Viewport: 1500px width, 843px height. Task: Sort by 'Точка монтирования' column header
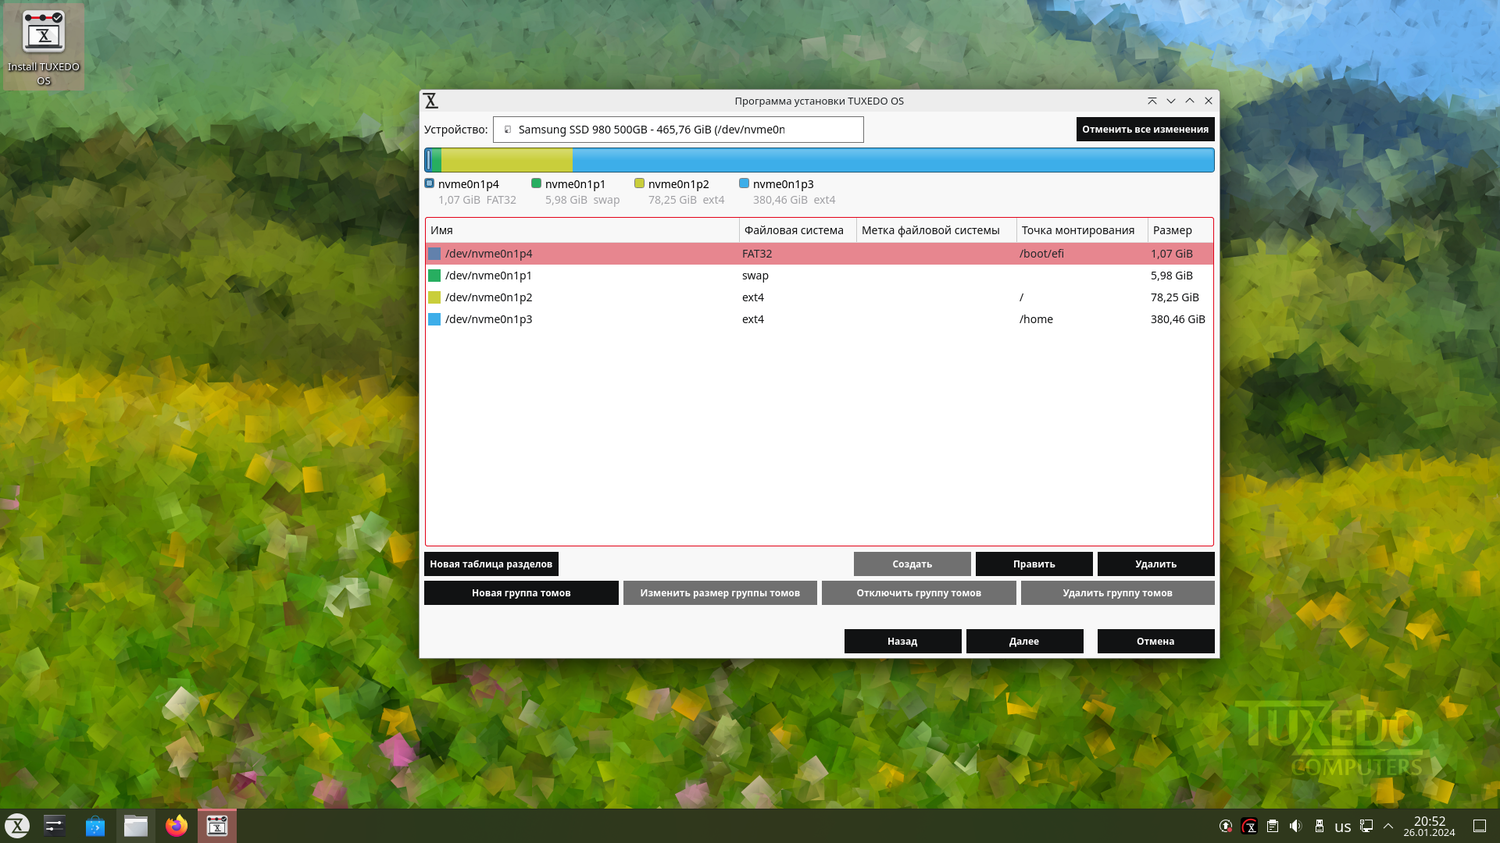[x=1082, y=230]
